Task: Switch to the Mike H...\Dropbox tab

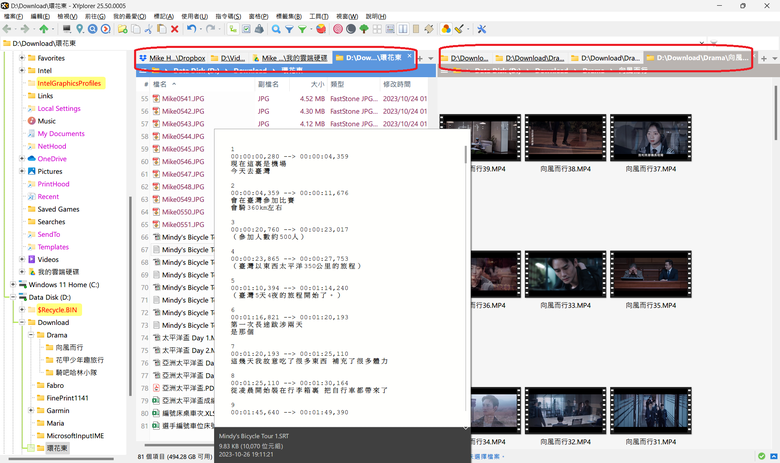Action: 172,58
